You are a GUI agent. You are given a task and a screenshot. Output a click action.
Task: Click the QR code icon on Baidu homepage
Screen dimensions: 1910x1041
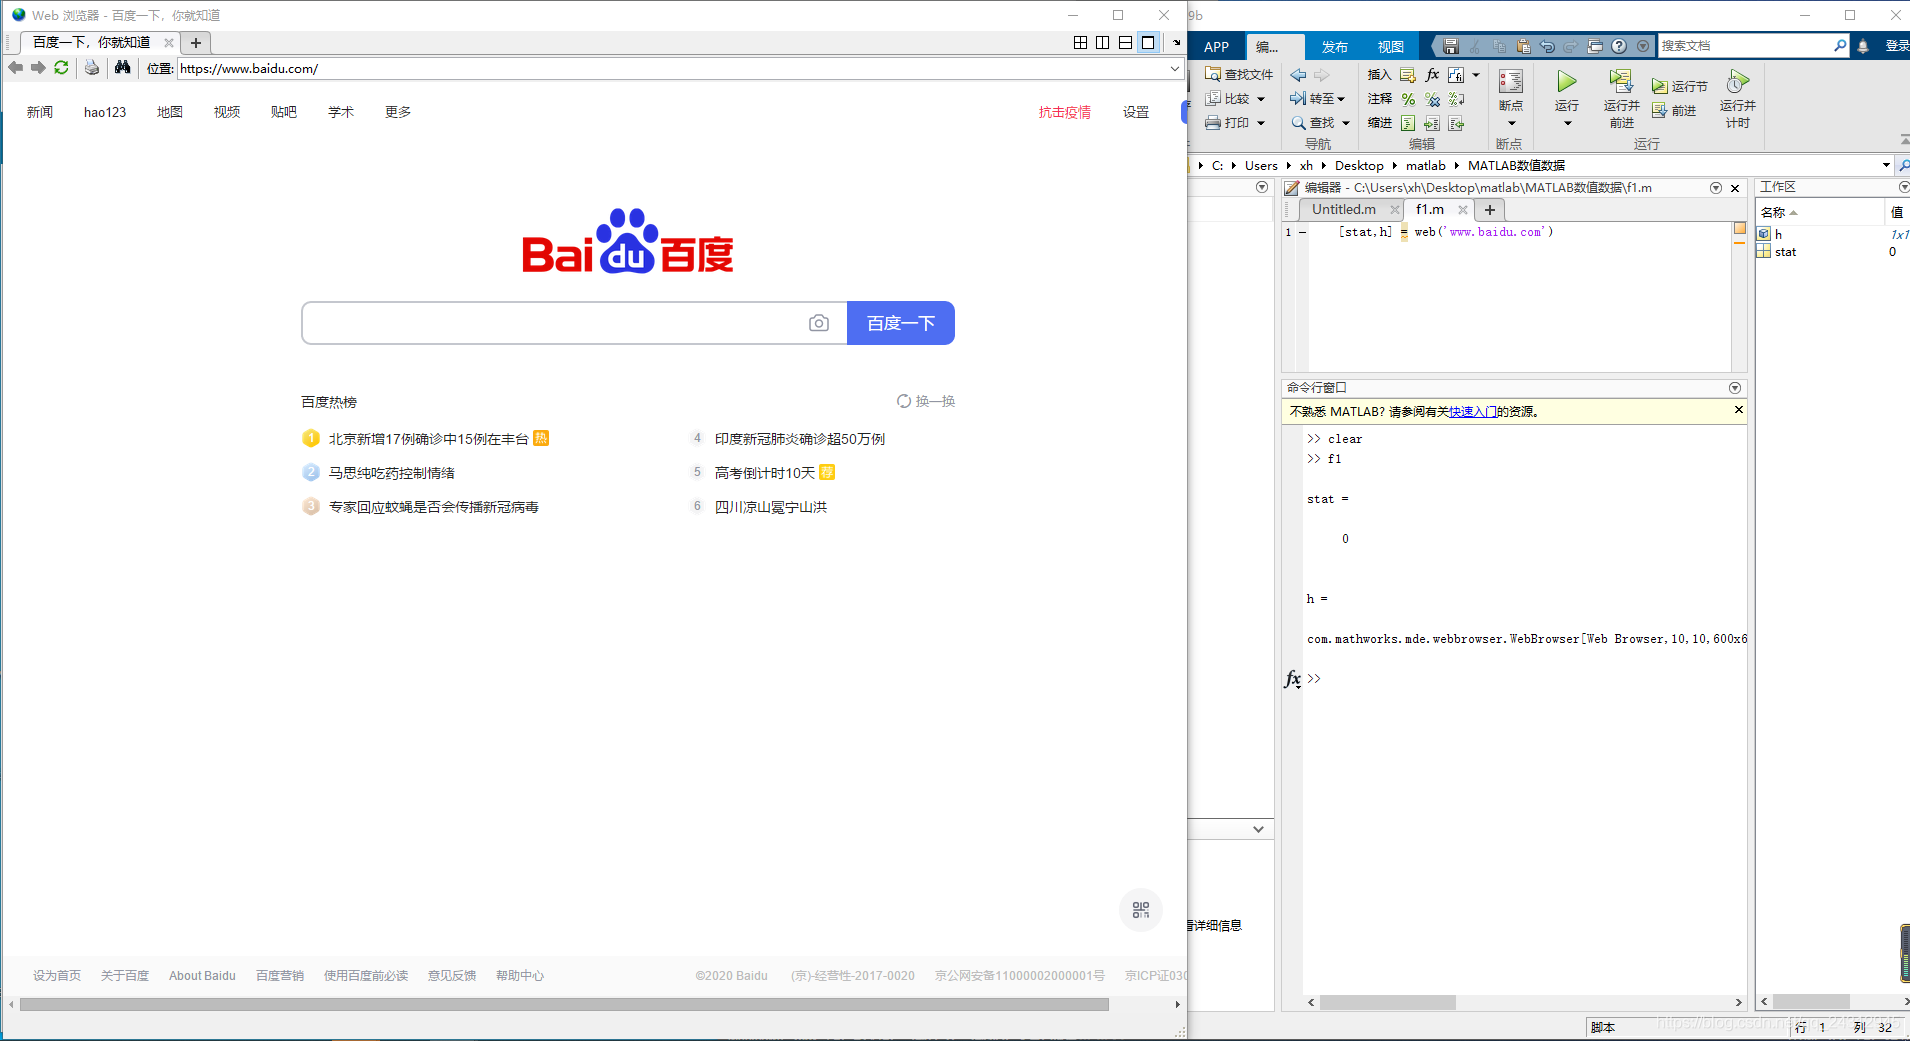click(x=1142, y=910)
